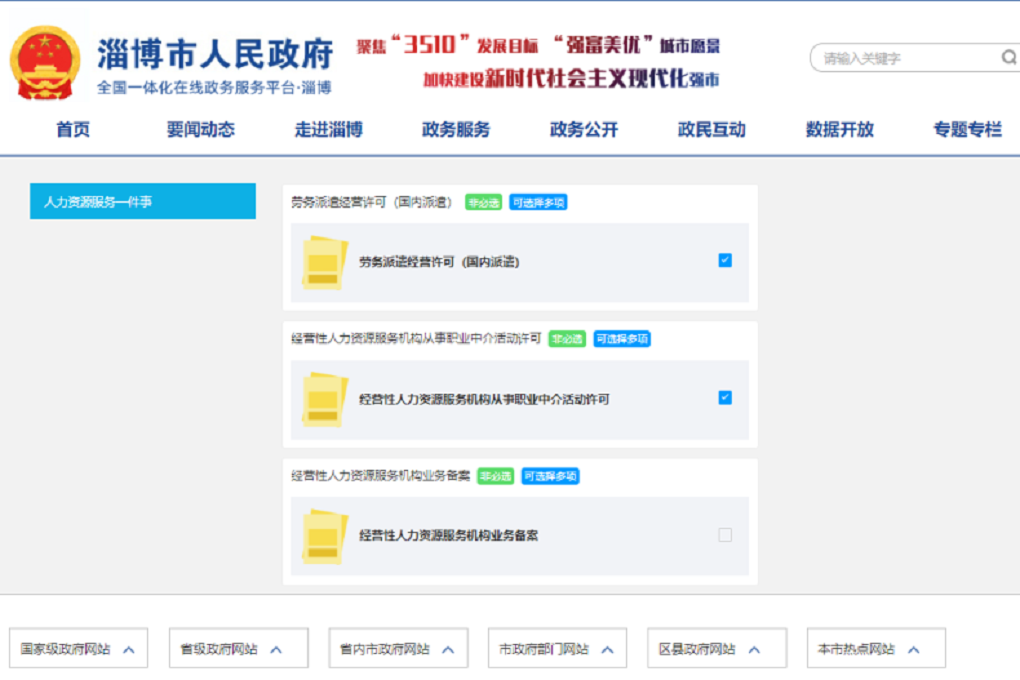Uncheck the 劳务派遣经营许可 (国内派遣) checkbox
Viewport: 1020px width, 680px height.
pos(725,261)
